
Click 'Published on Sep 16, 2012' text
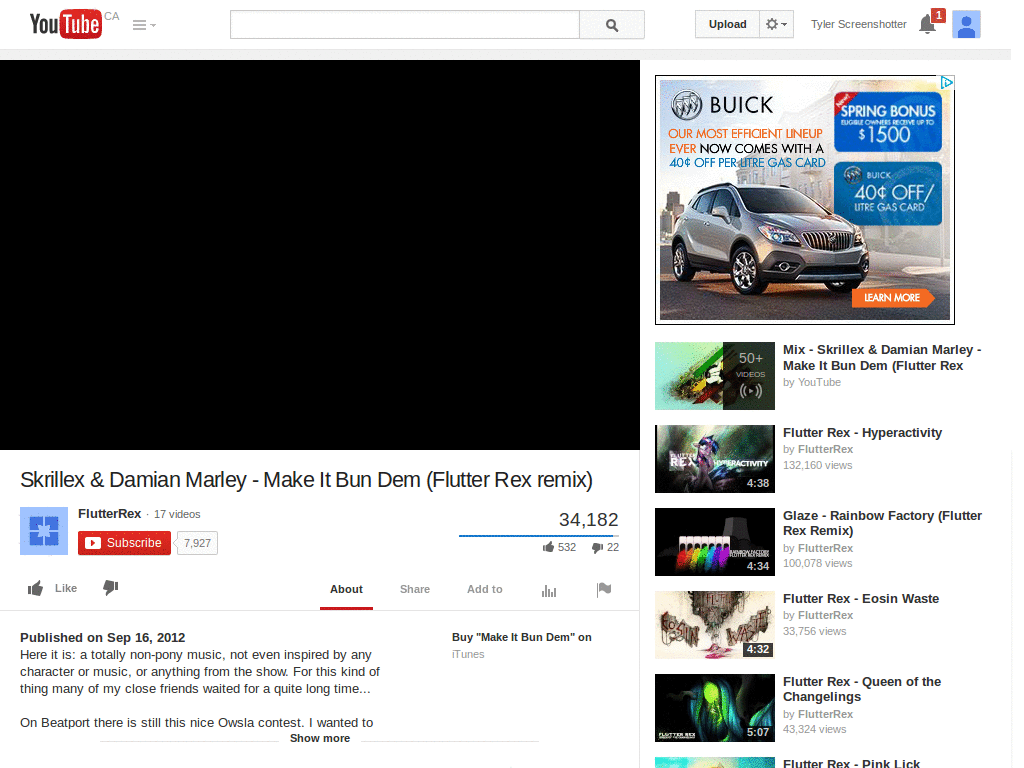tap(103, 637)
